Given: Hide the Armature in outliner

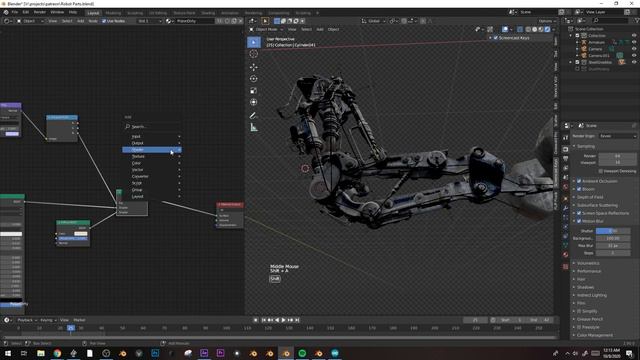Looking at the screenshot, I should pos(634,42).
